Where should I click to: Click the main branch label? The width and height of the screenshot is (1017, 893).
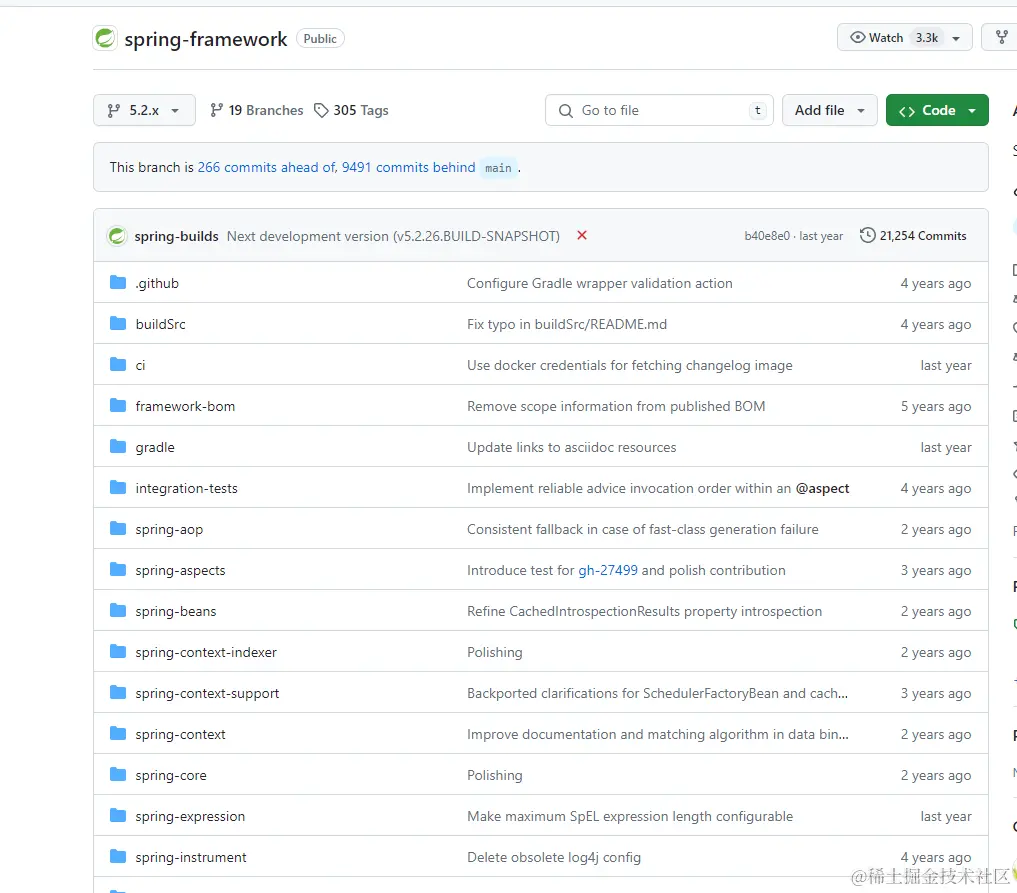(498, 168)
